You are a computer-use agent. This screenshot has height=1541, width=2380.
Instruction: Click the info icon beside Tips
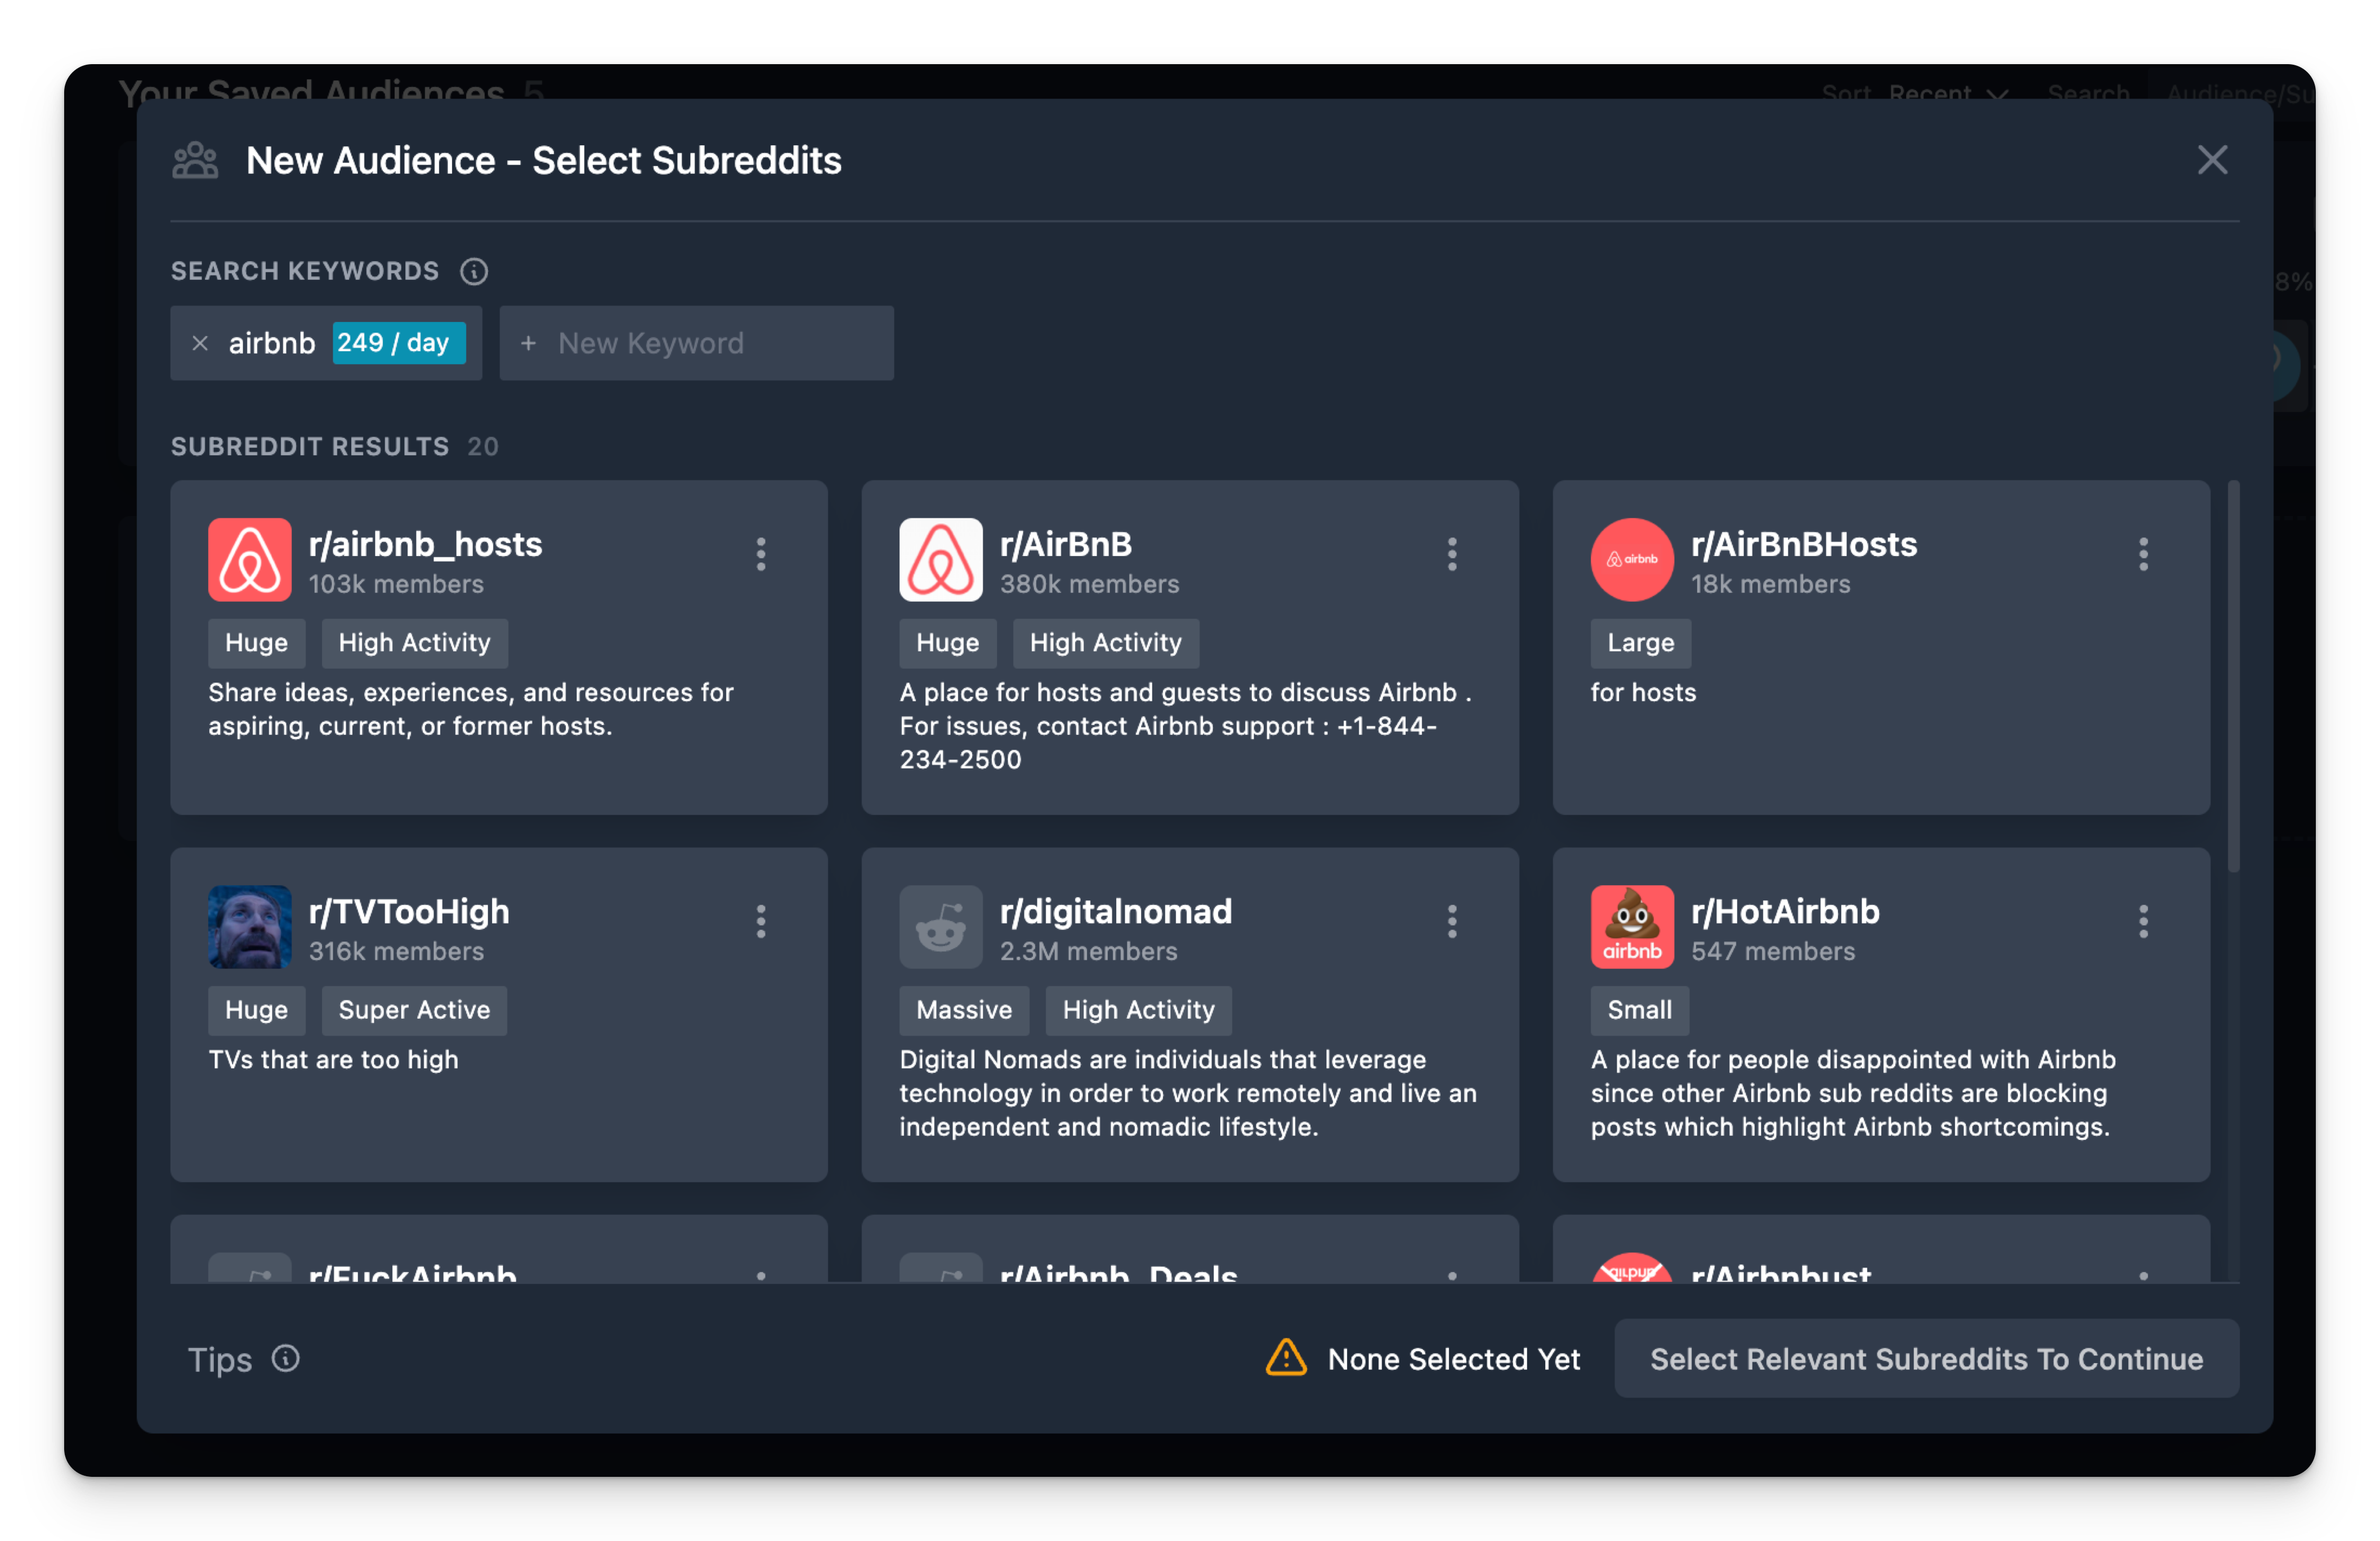pyautogui.click(x=286, y=1358)
